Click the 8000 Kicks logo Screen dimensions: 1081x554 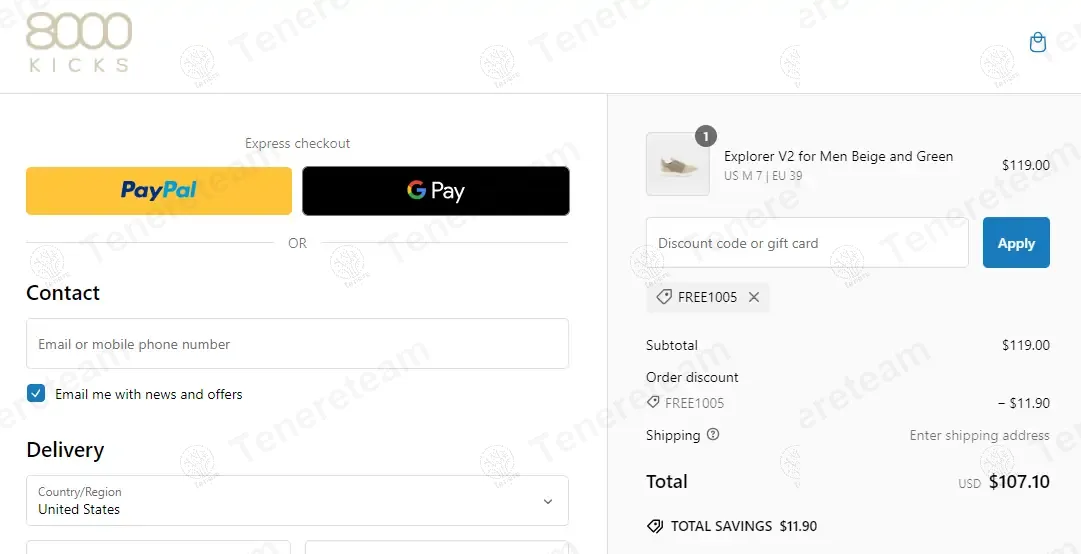pyautogui.click(x=79, y=43)
